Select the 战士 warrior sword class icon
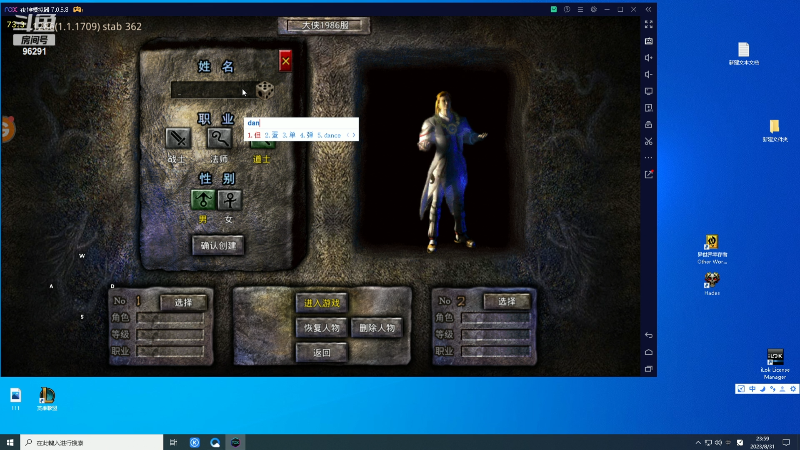 (x=178, y=138)
